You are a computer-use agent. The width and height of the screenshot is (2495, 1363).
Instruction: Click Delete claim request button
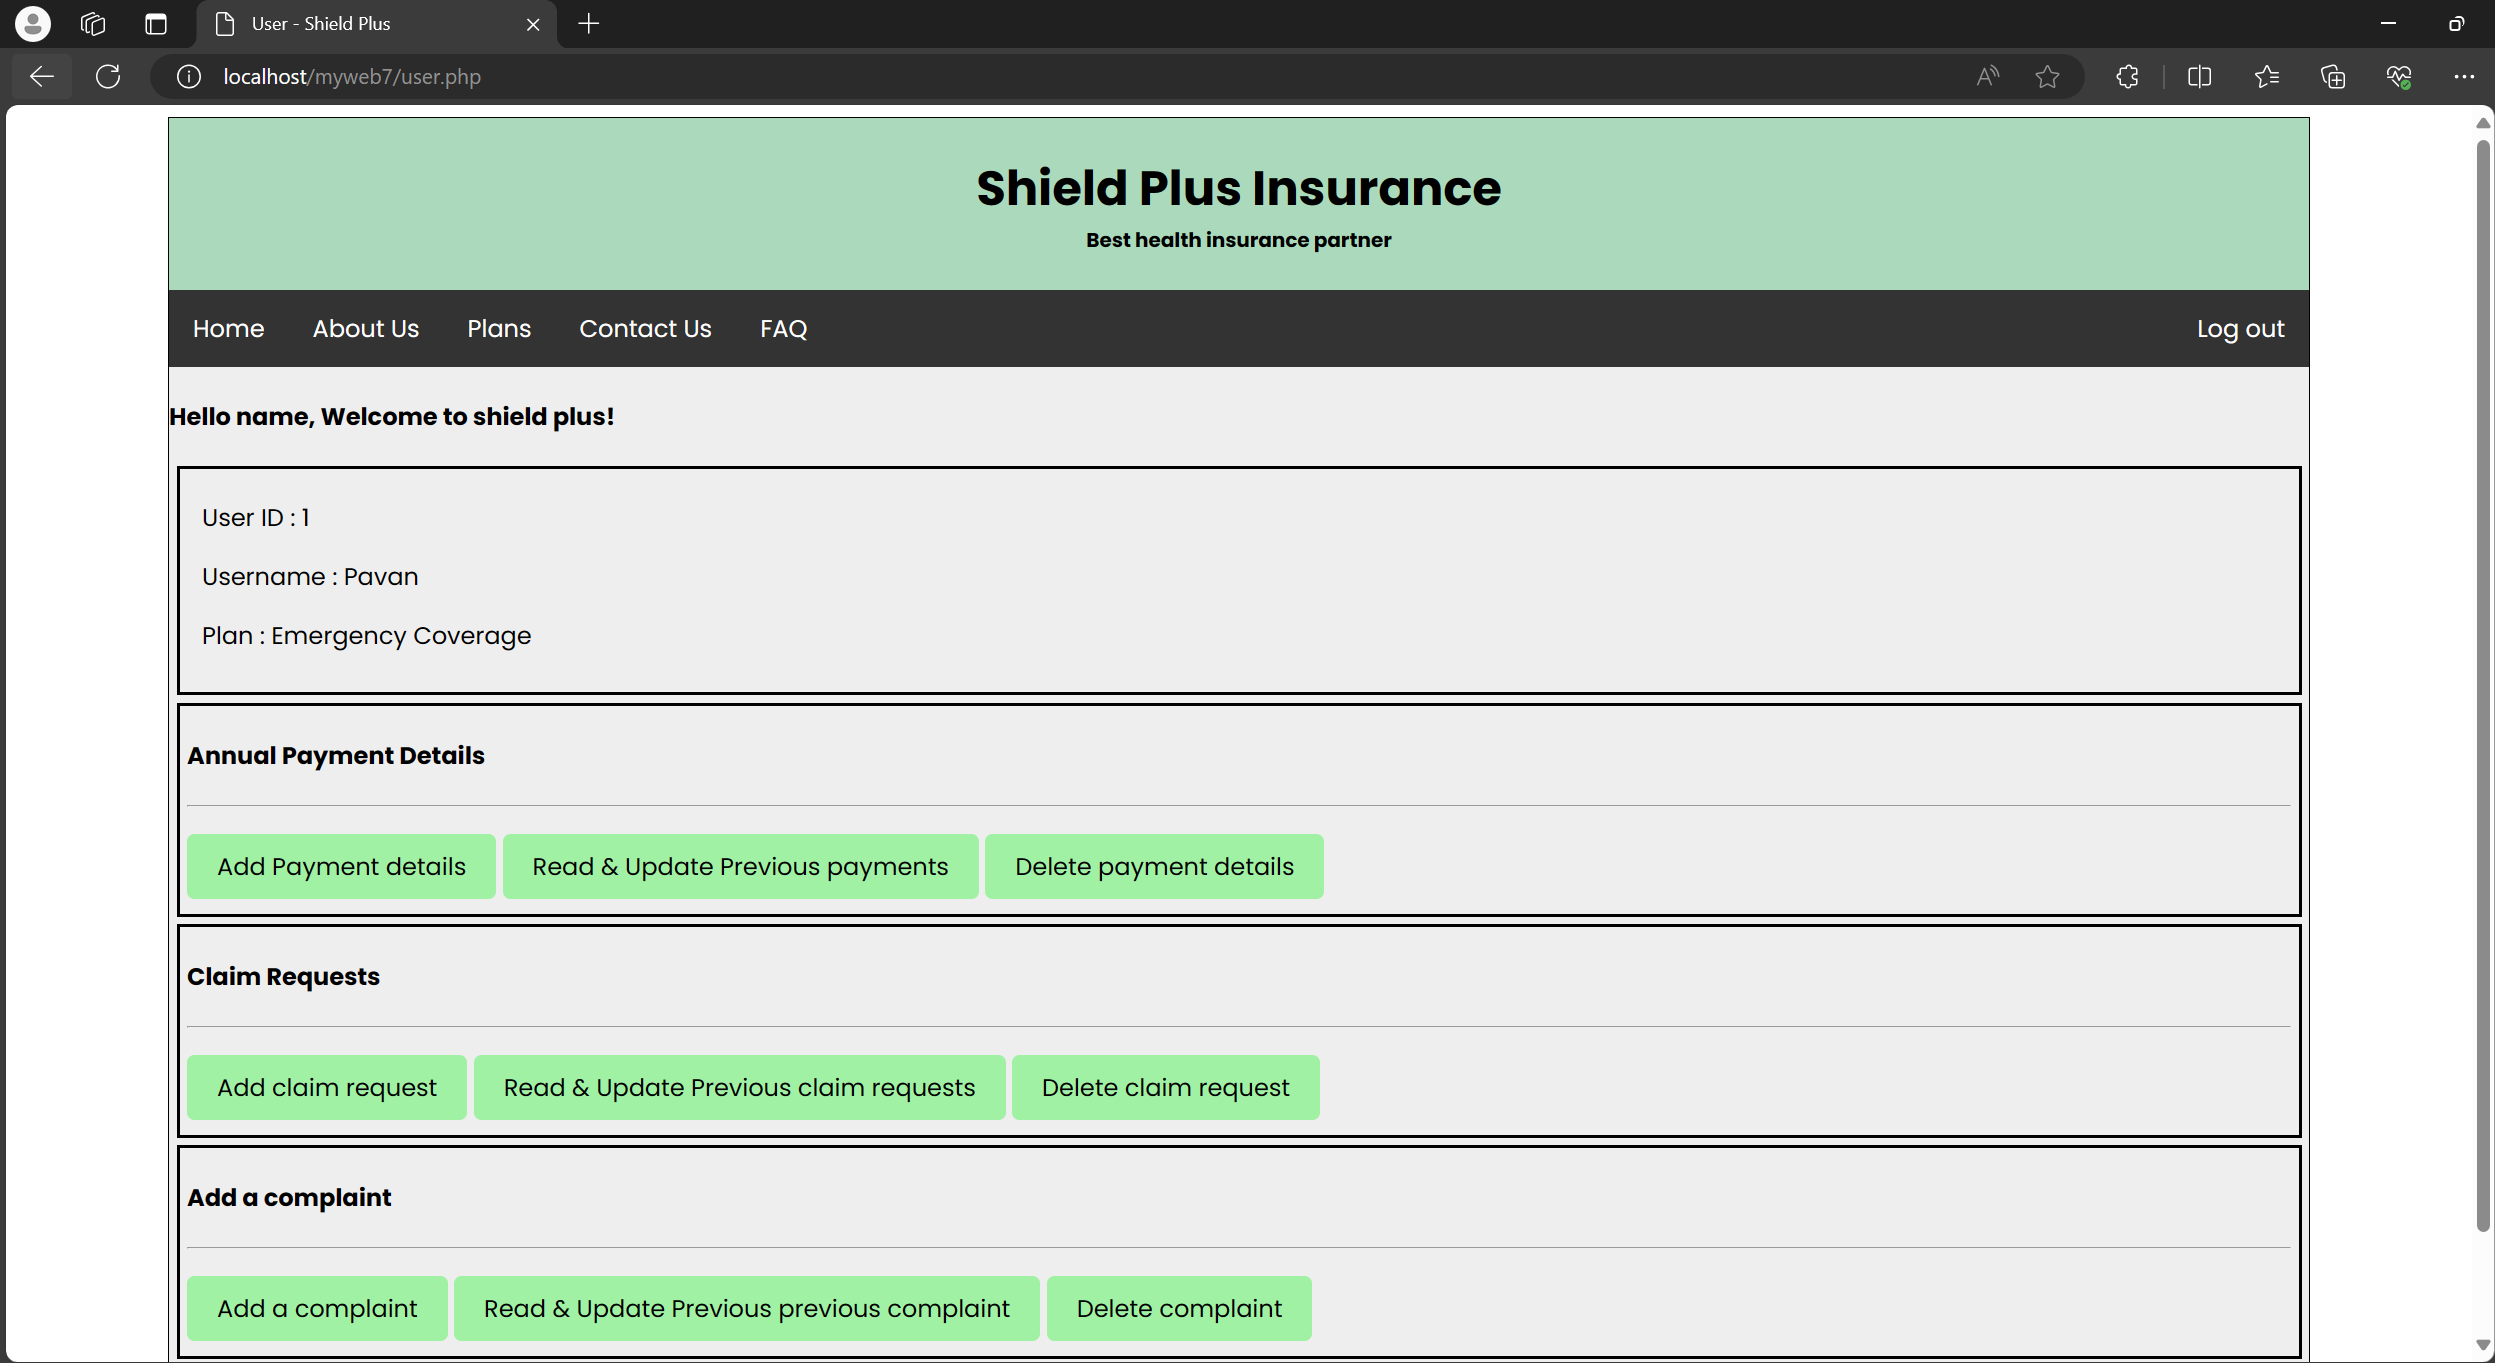(x=1165, y=1087)
